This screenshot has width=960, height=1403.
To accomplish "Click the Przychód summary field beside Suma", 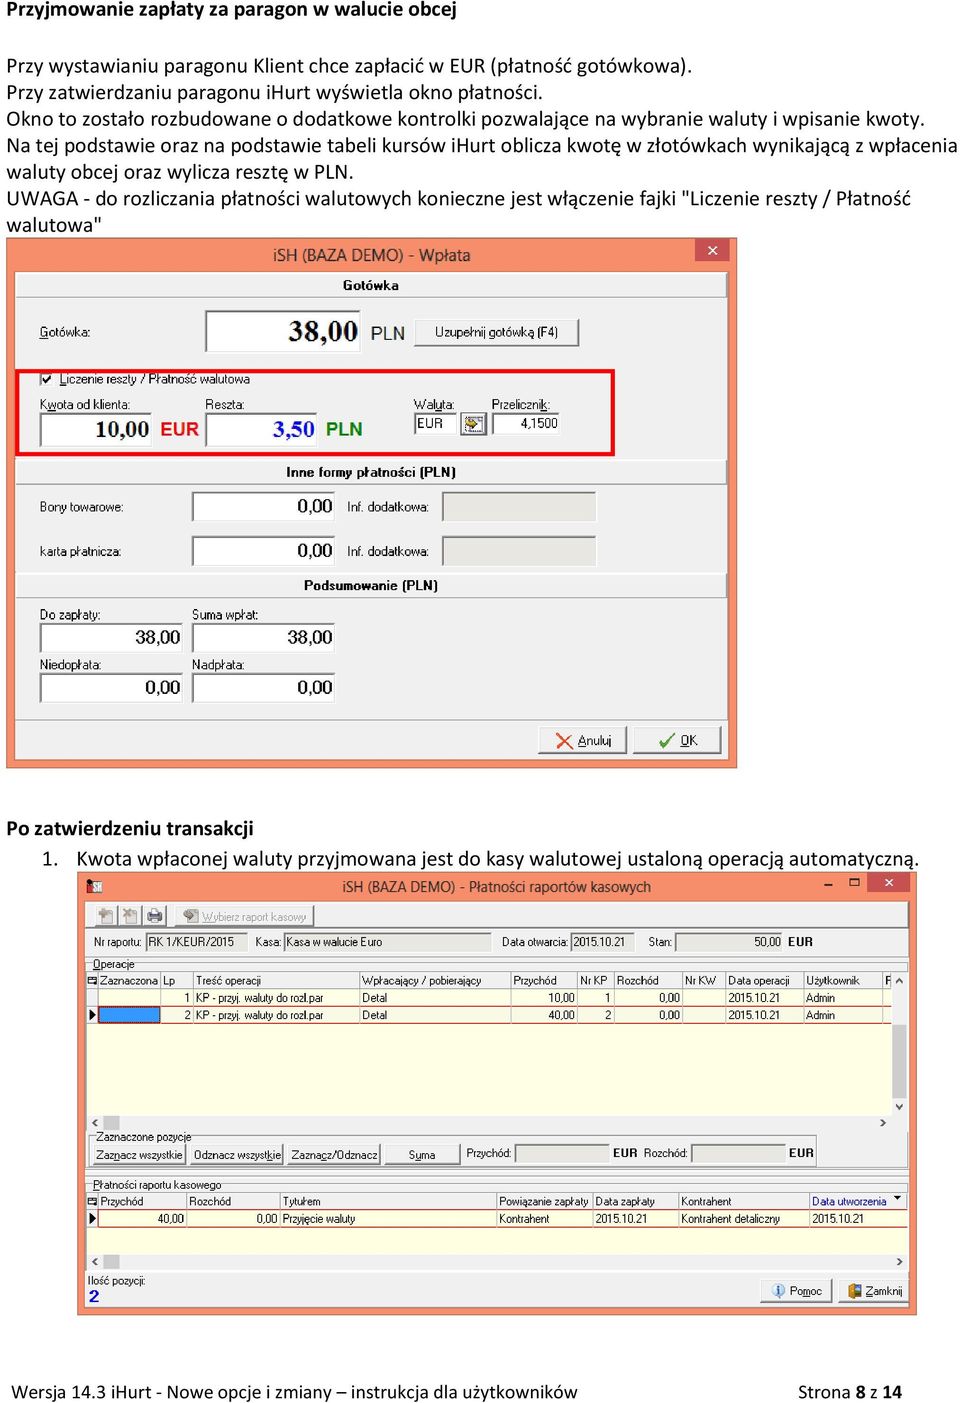I will point(561,1154).
